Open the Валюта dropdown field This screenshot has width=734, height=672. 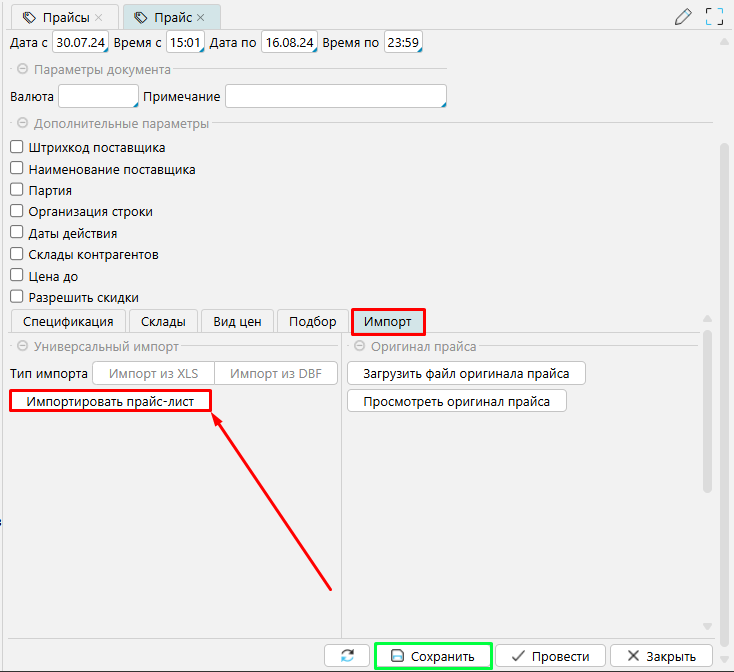click(98, 96)
